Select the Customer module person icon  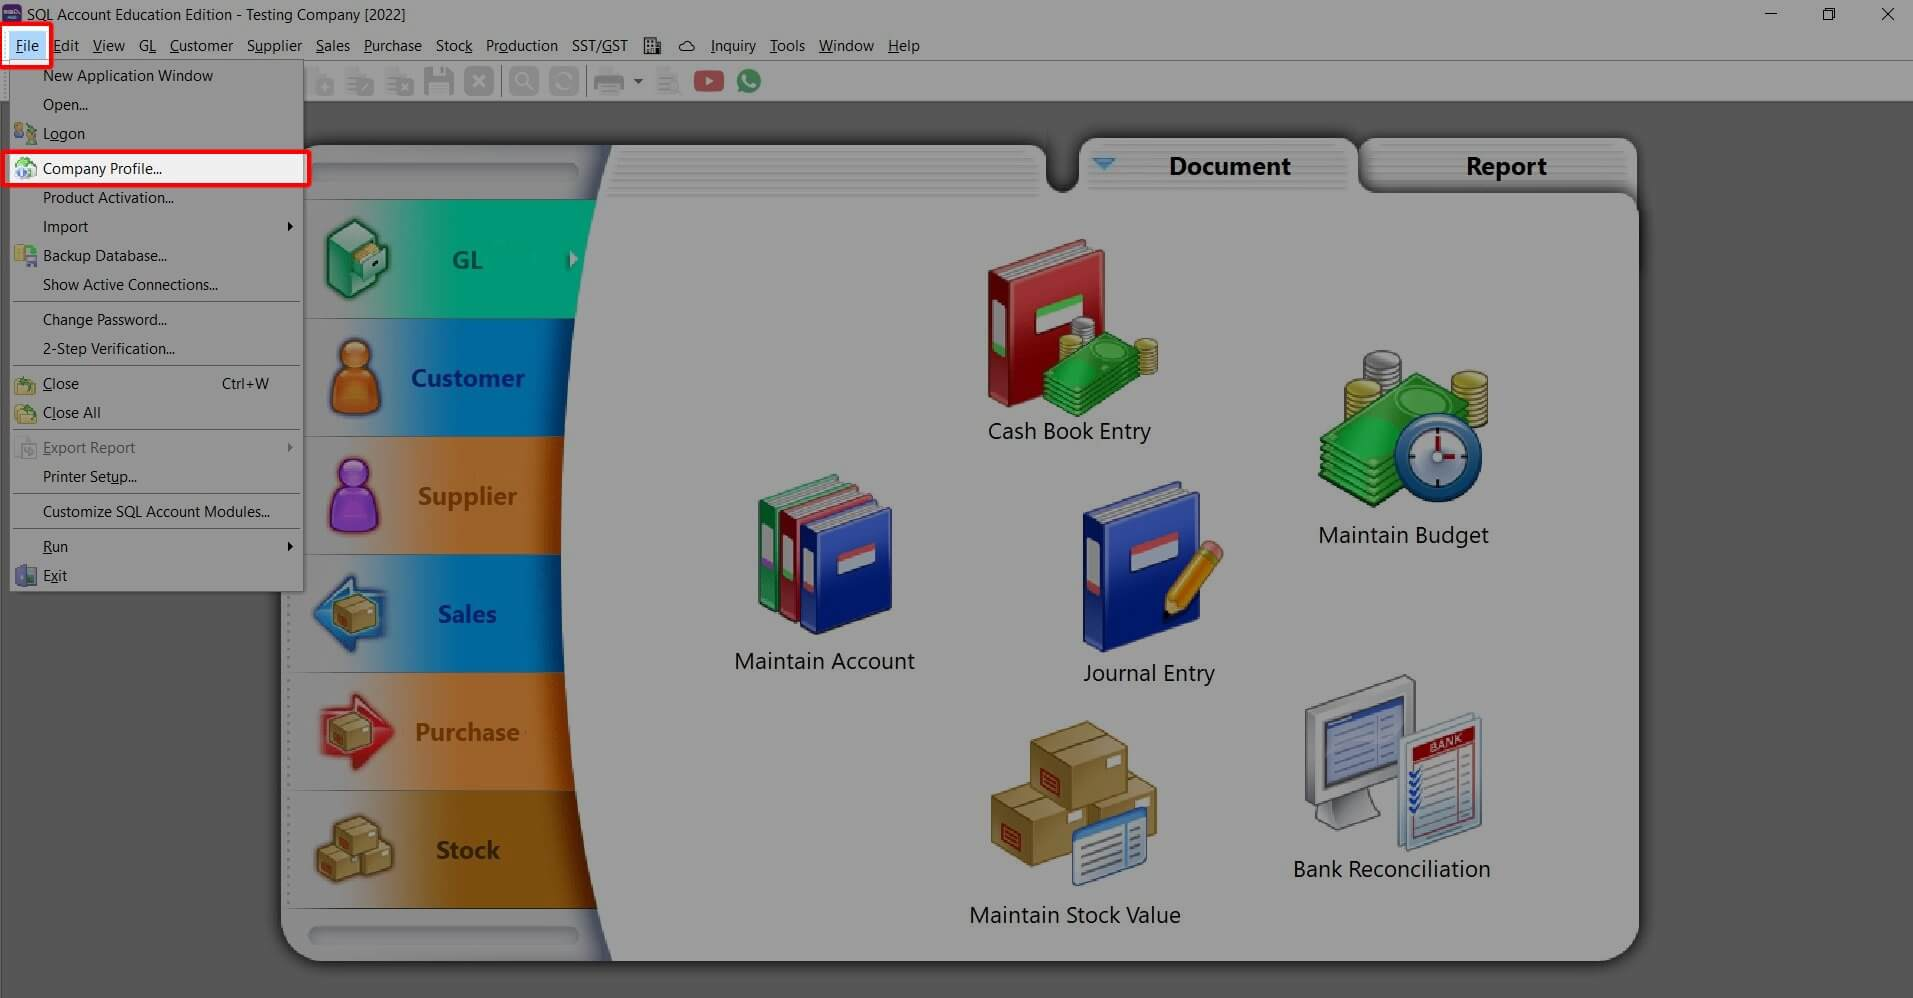[355, 377]
